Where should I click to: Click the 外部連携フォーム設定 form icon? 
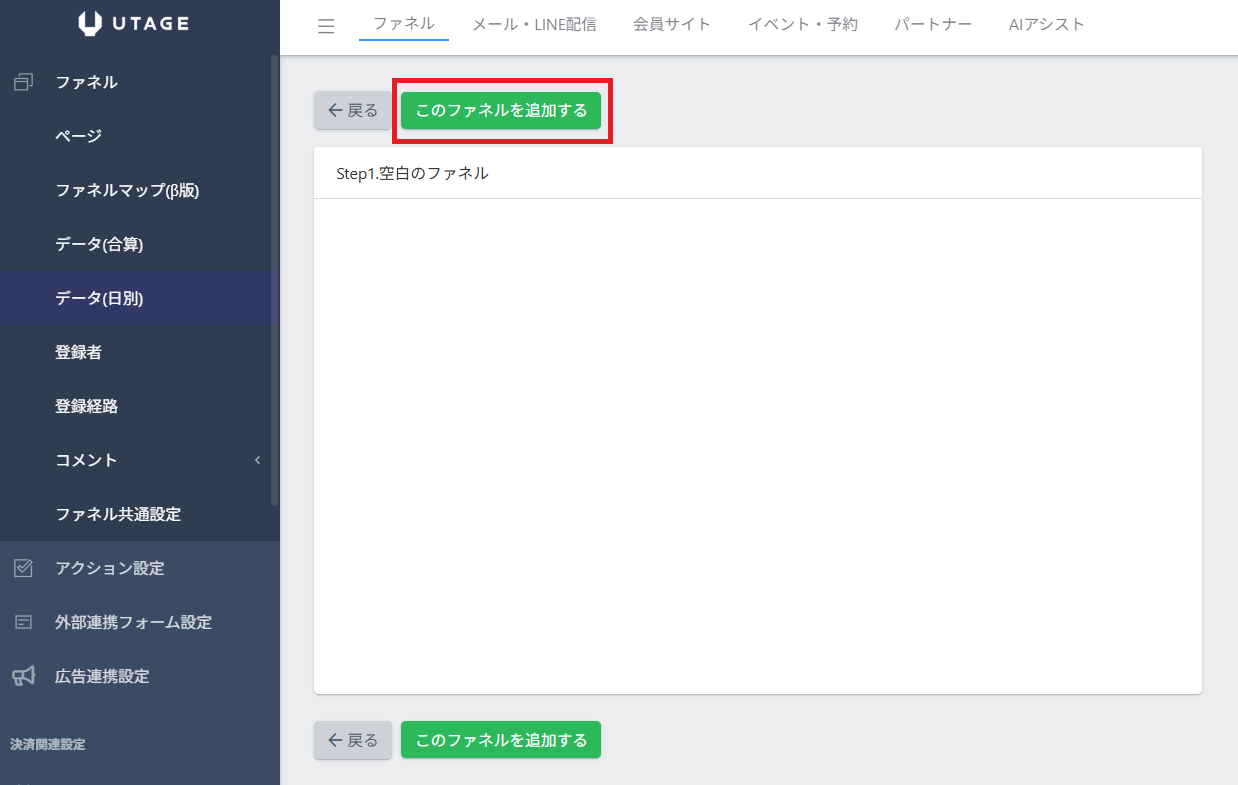tap(24, 622)
